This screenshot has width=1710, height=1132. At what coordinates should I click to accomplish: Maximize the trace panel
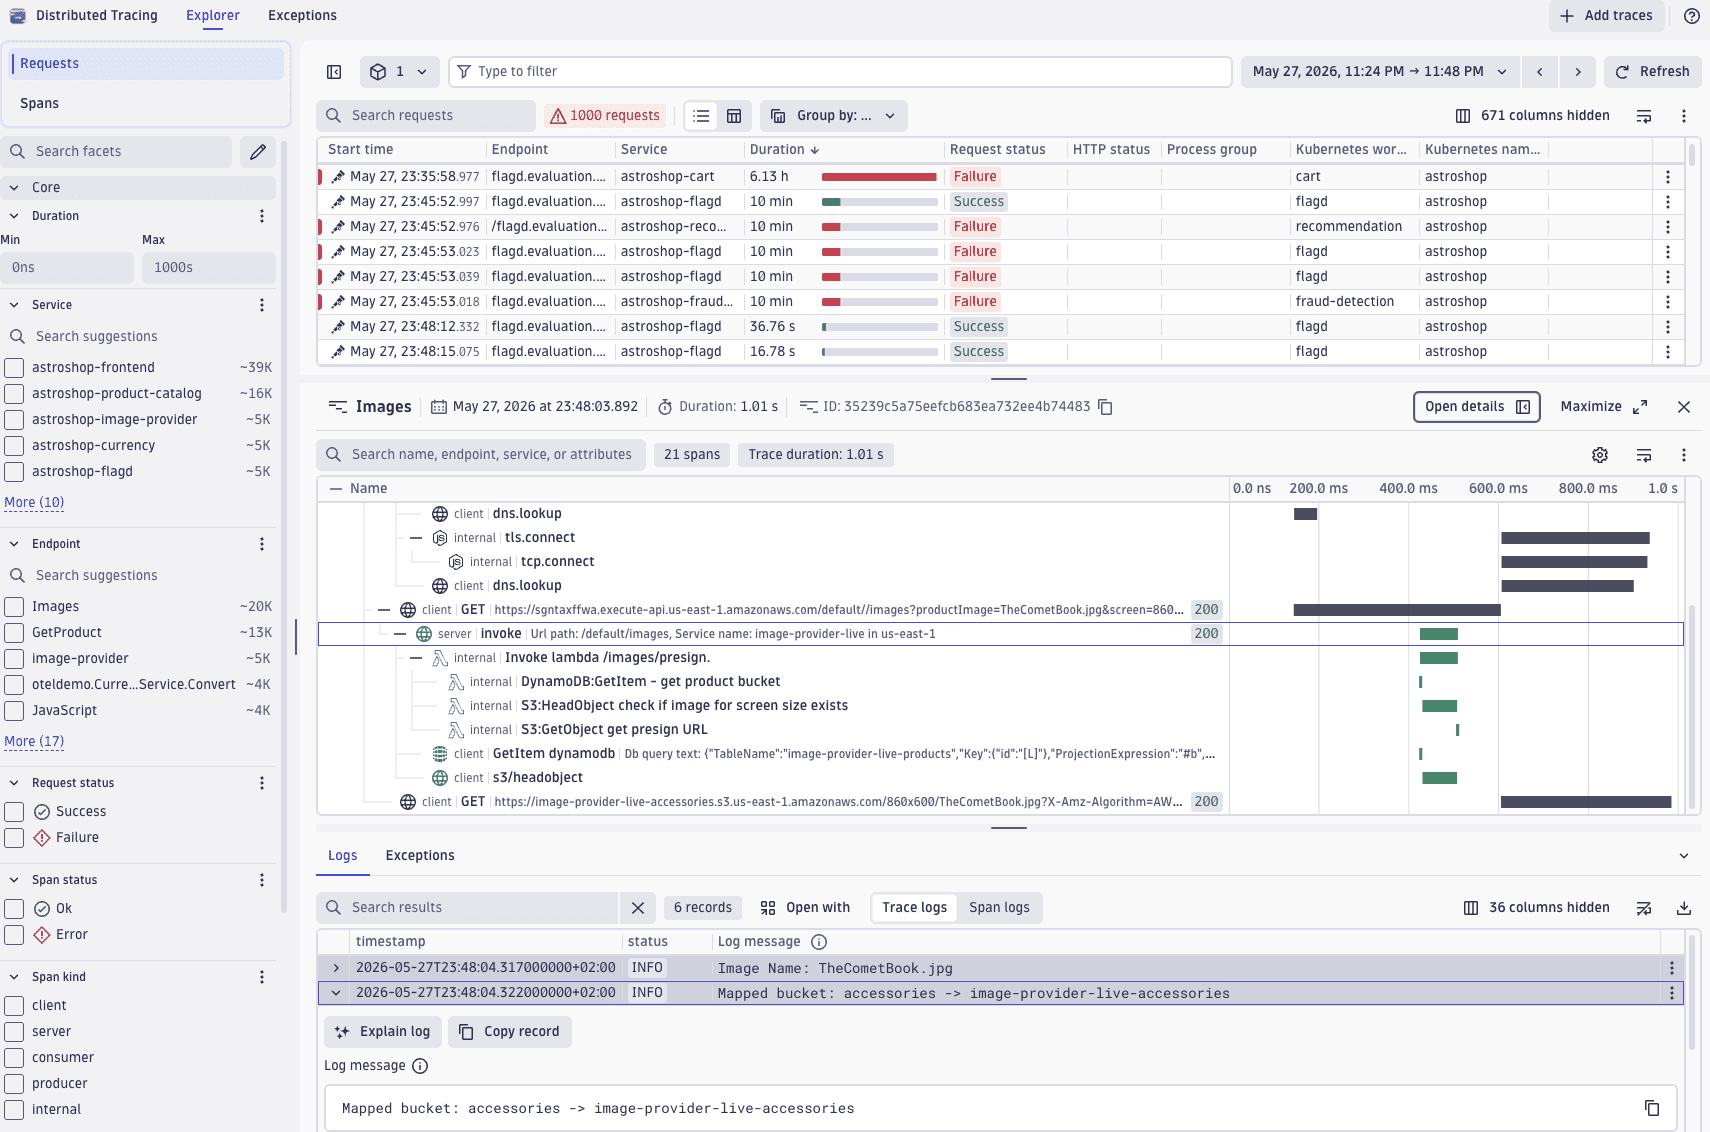tap(1604, 407)
